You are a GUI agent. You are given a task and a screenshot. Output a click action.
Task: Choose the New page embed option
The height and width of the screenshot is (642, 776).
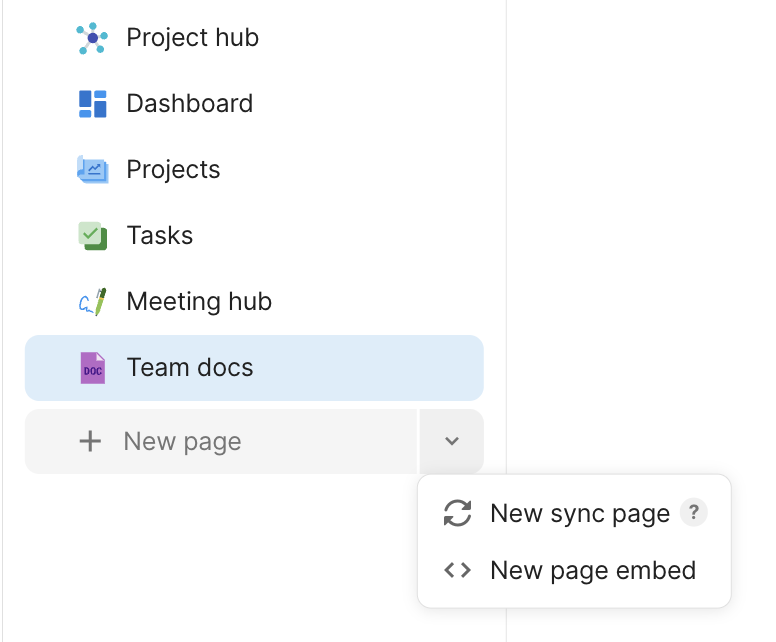coord(592,571)
